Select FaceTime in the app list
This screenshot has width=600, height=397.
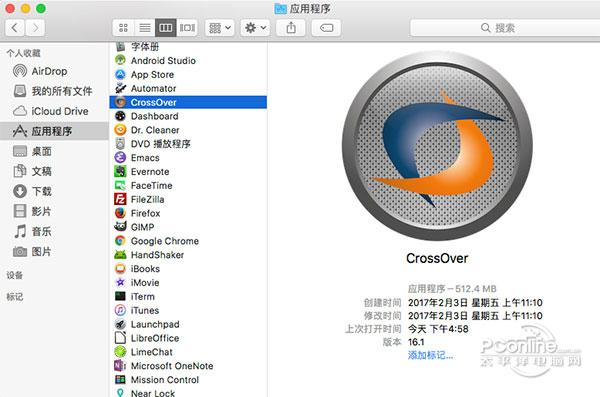click(188, 186)
